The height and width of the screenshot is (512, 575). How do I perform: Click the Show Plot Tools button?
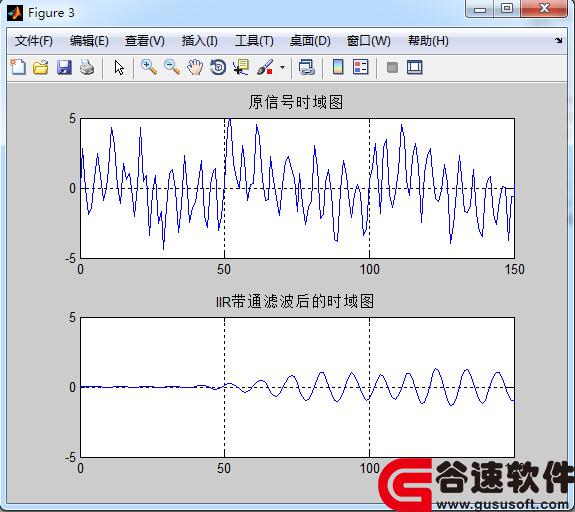[x=415, y=67]
